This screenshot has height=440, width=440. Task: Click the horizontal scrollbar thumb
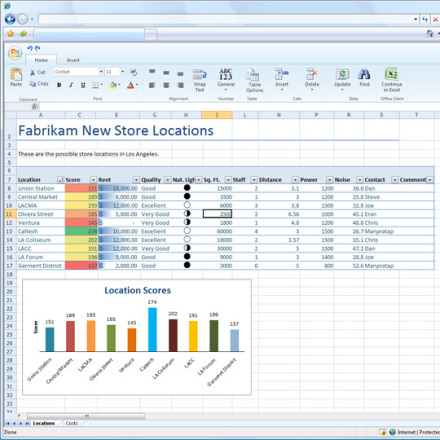(x=86, y=416)
